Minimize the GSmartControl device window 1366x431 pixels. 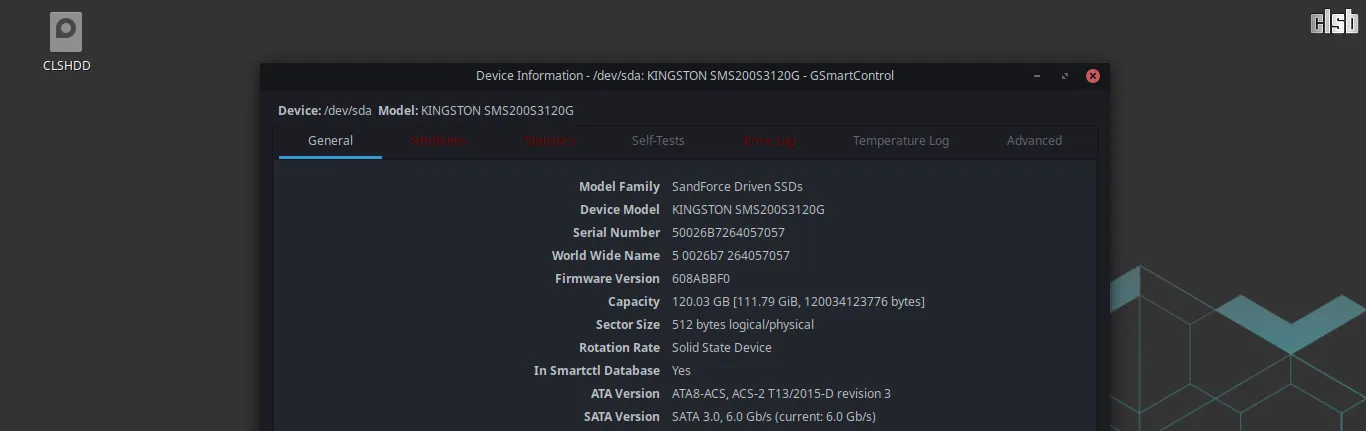pyautogui.click(x=1037, y=76)
